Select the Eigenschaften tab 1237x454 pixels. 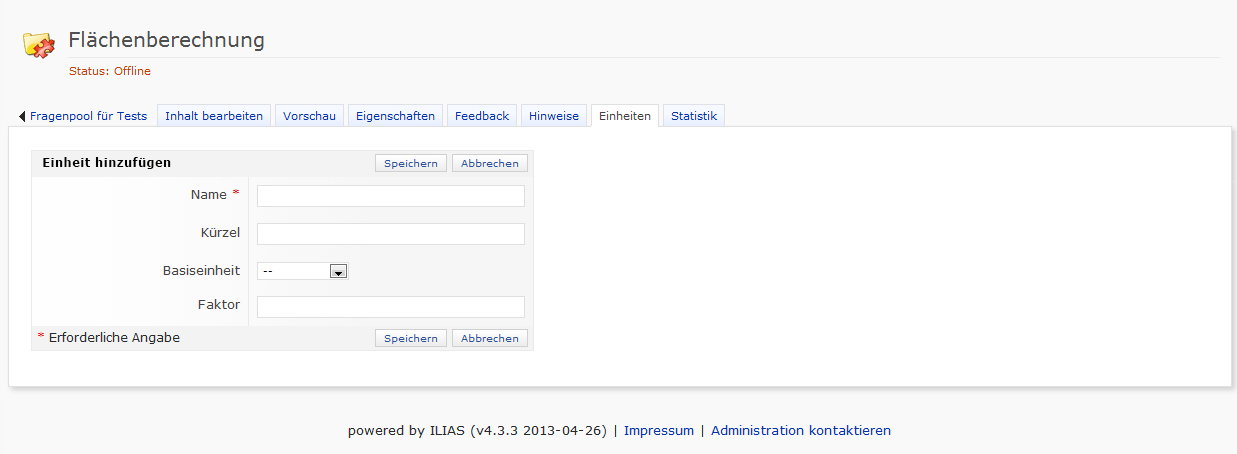[x=396, y=116]
